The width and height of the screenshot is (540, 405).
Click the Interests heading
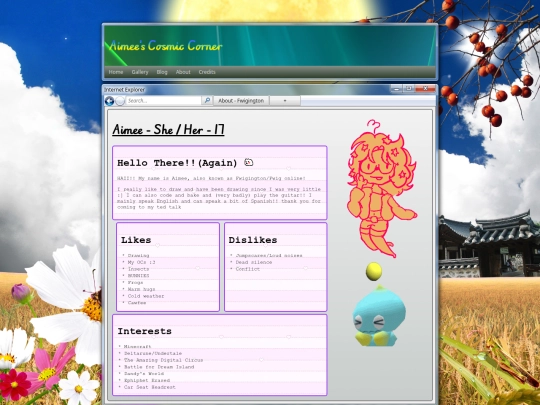click(x=145, y=331)
